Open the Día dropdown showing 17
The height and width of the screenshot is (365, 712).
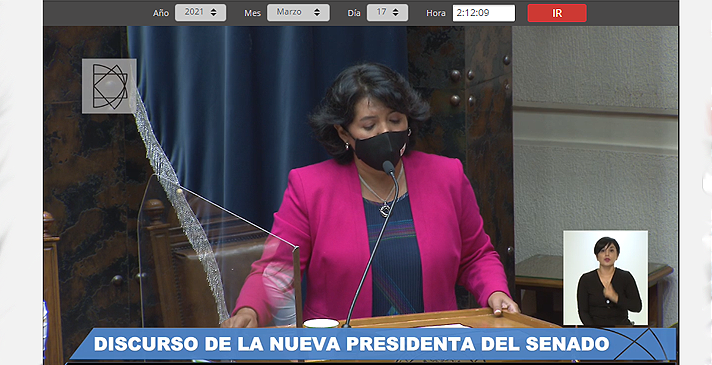tap(387, 13)
